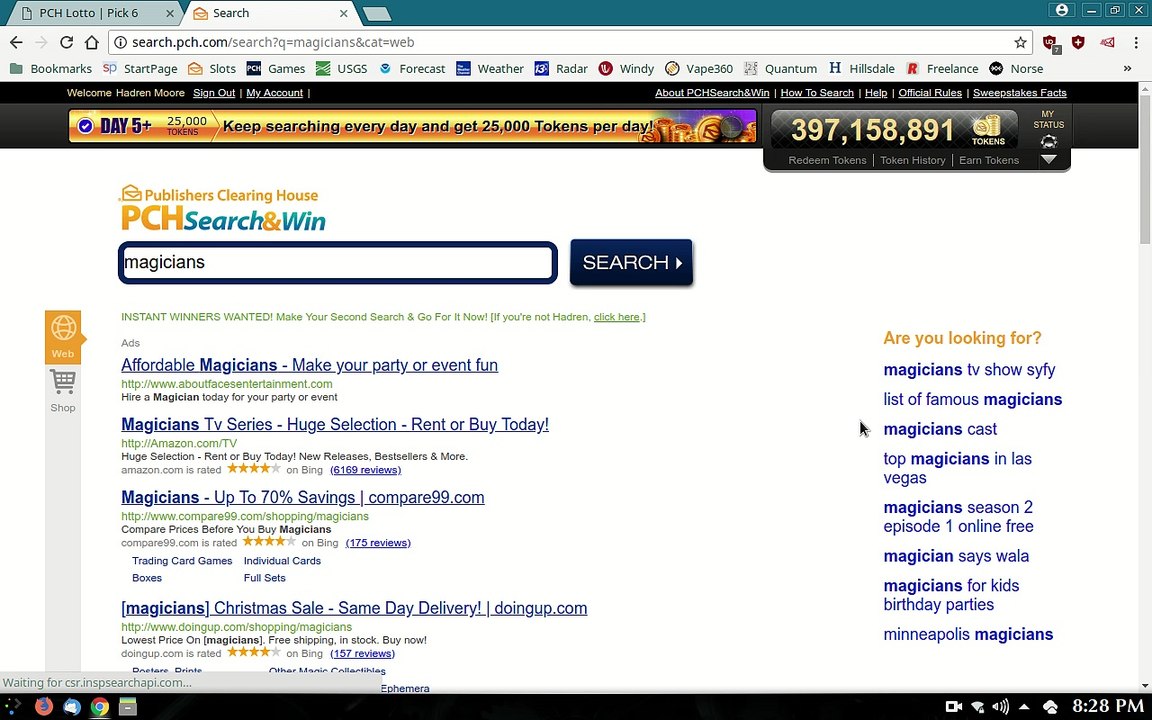
Task: Expand the token panel down arrow
Action: (1048, 159)
